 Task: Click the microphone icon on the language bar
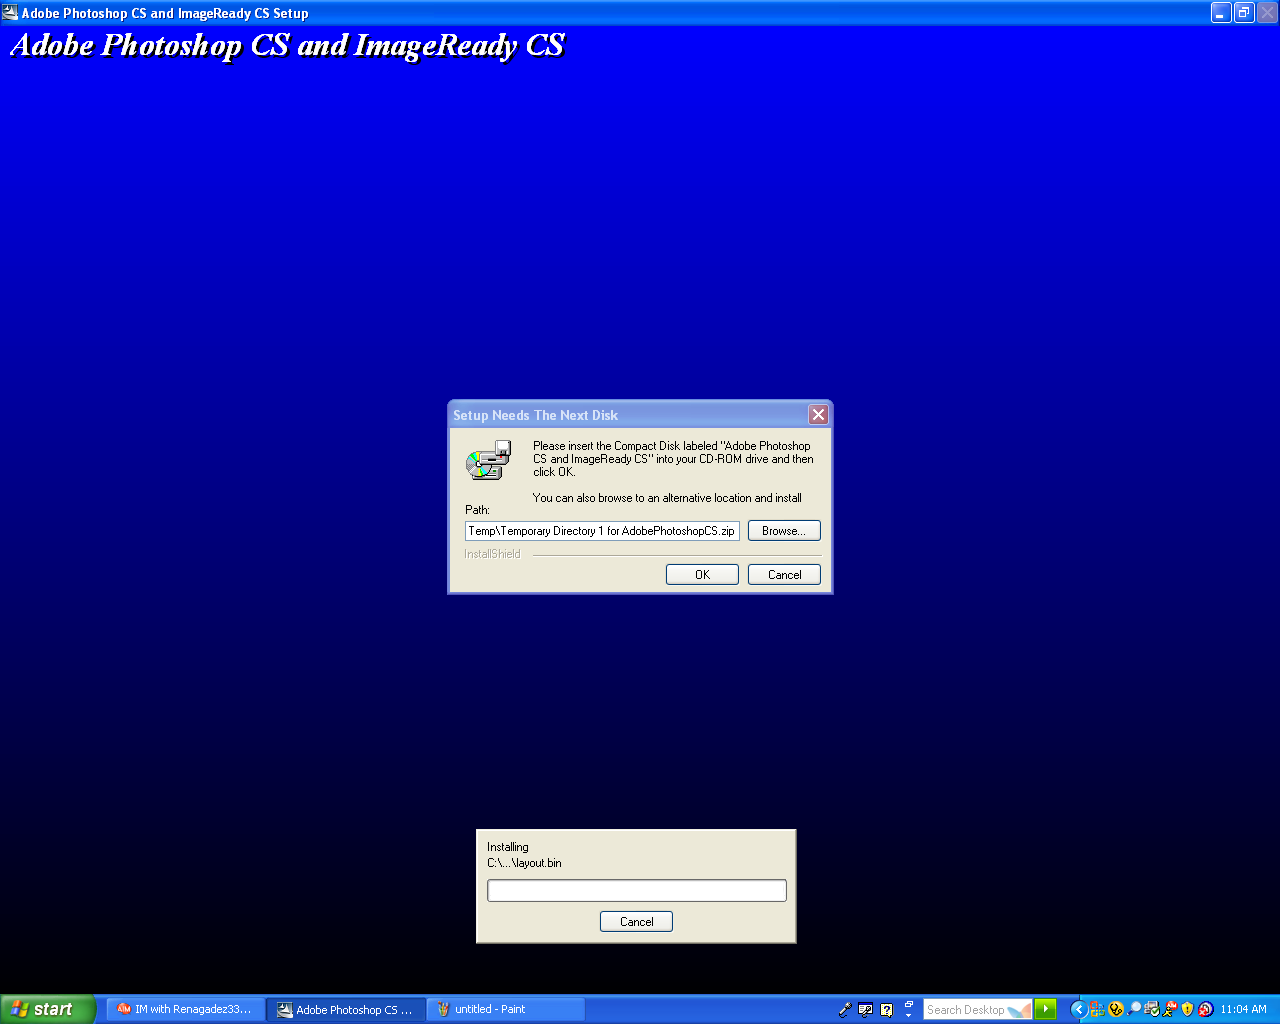[845, 1009]
